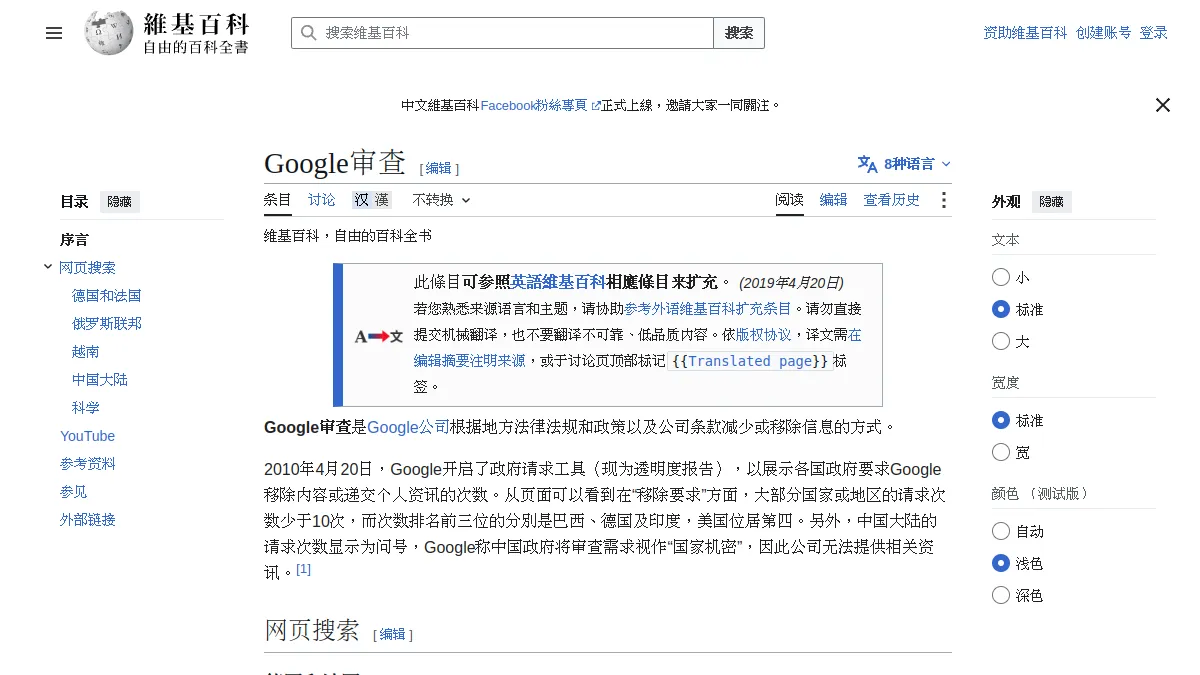
Task: Click the A-to-文 translation notice icon
Action: coord(378,337)
